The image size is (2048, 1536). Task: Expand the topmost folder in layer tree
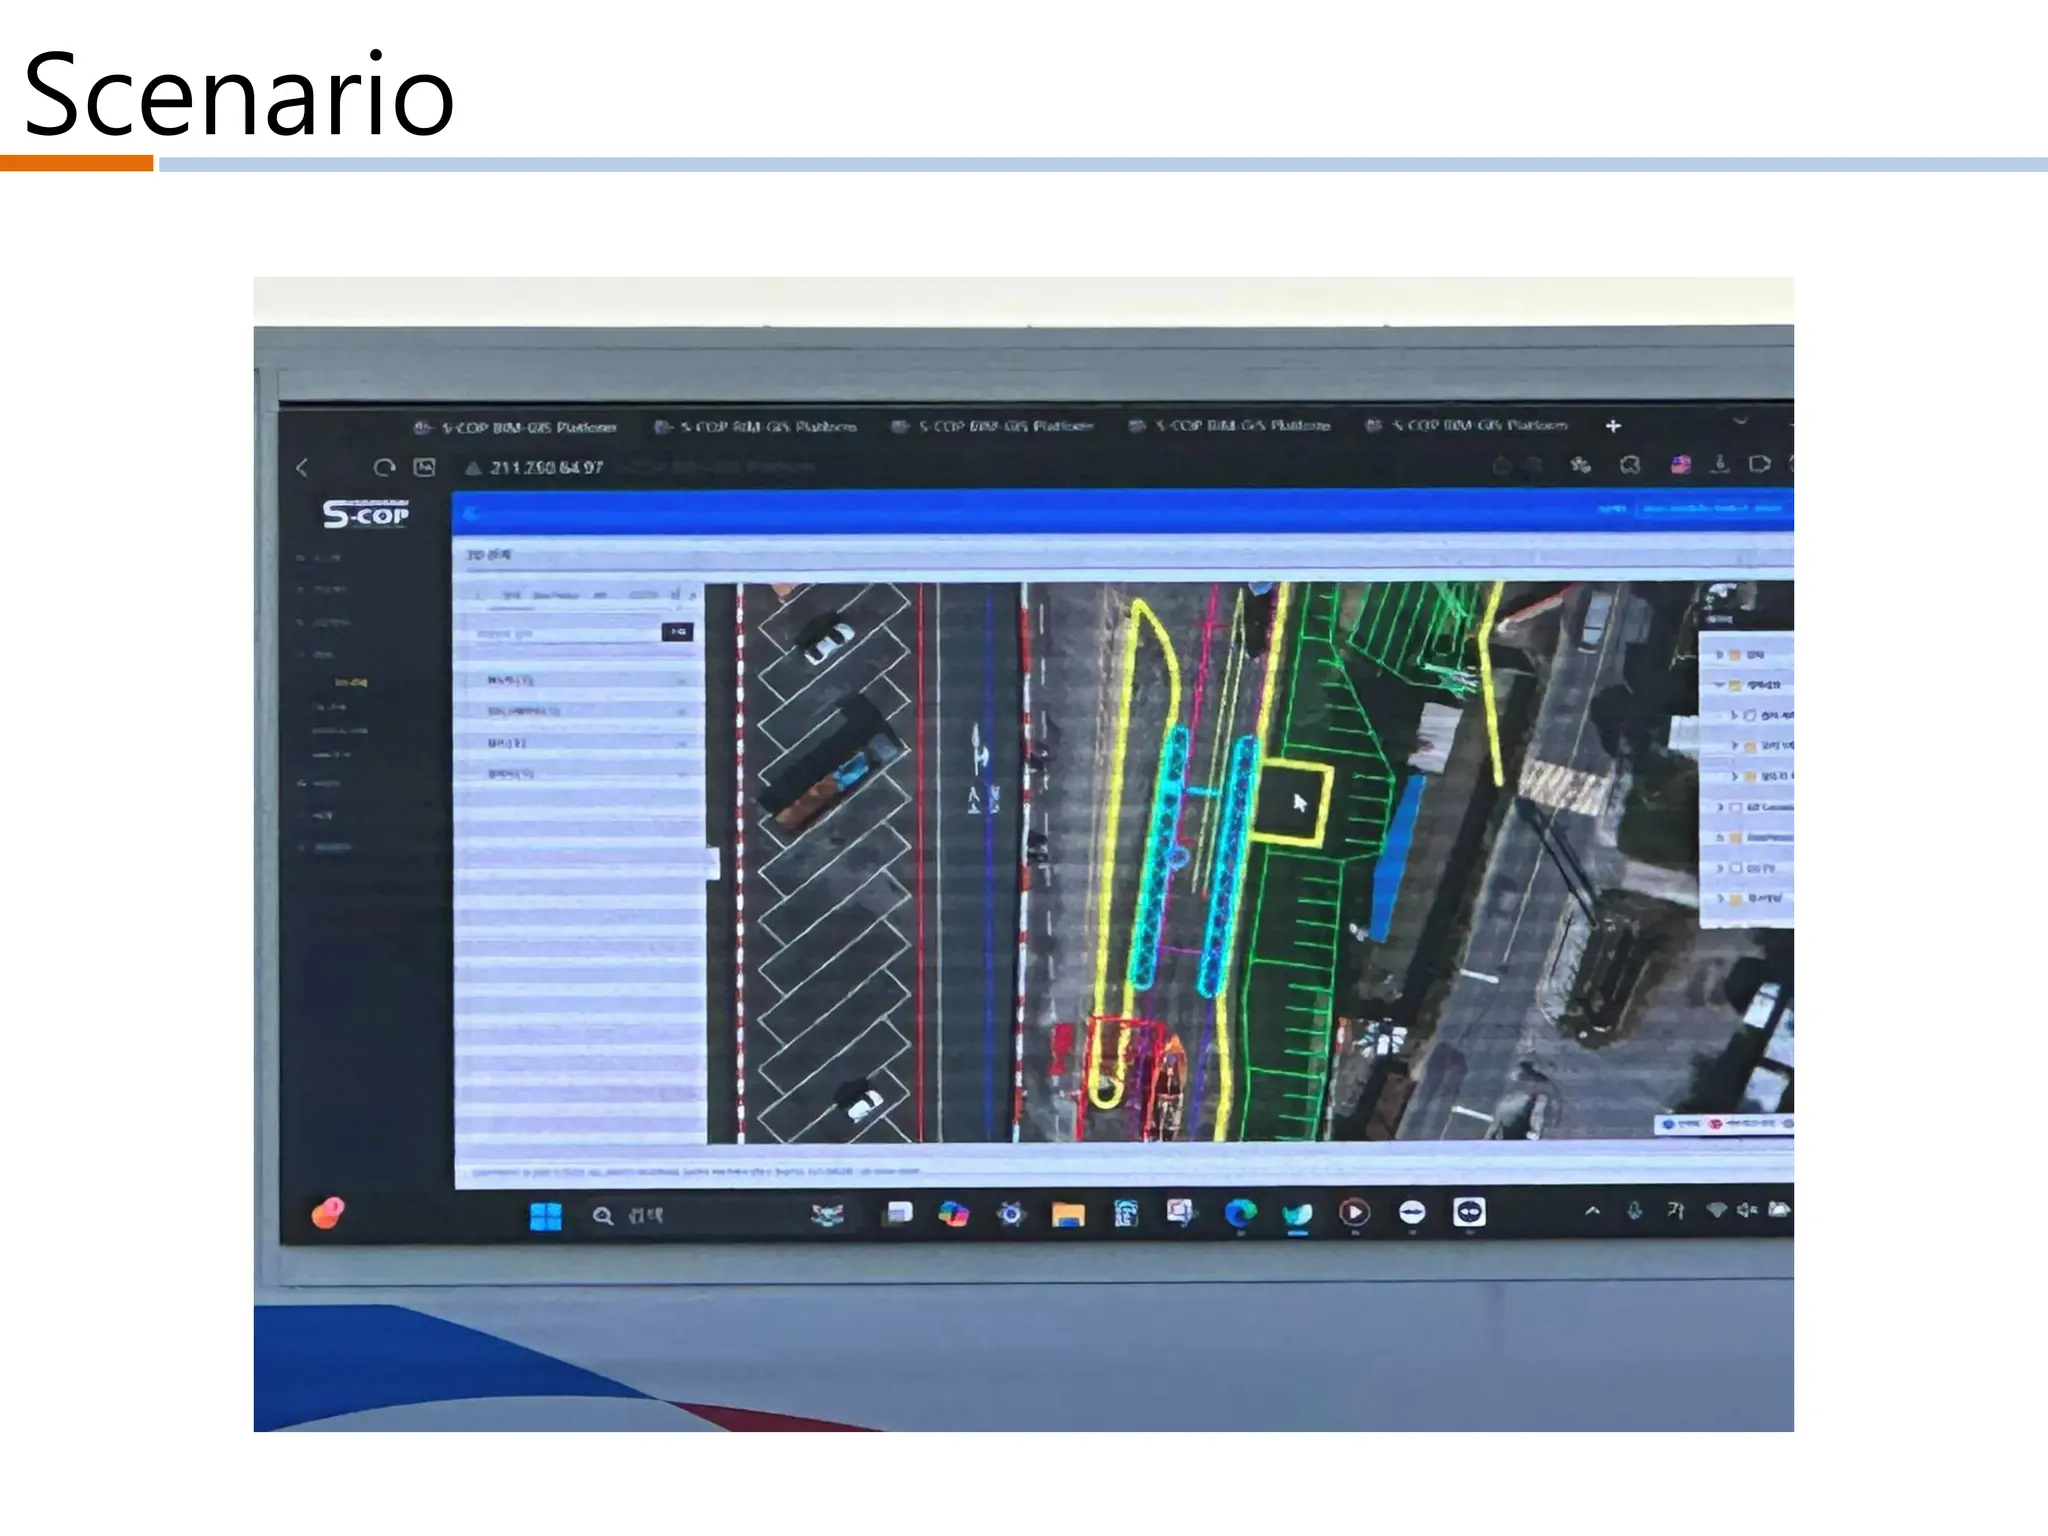coord(1720,655)
